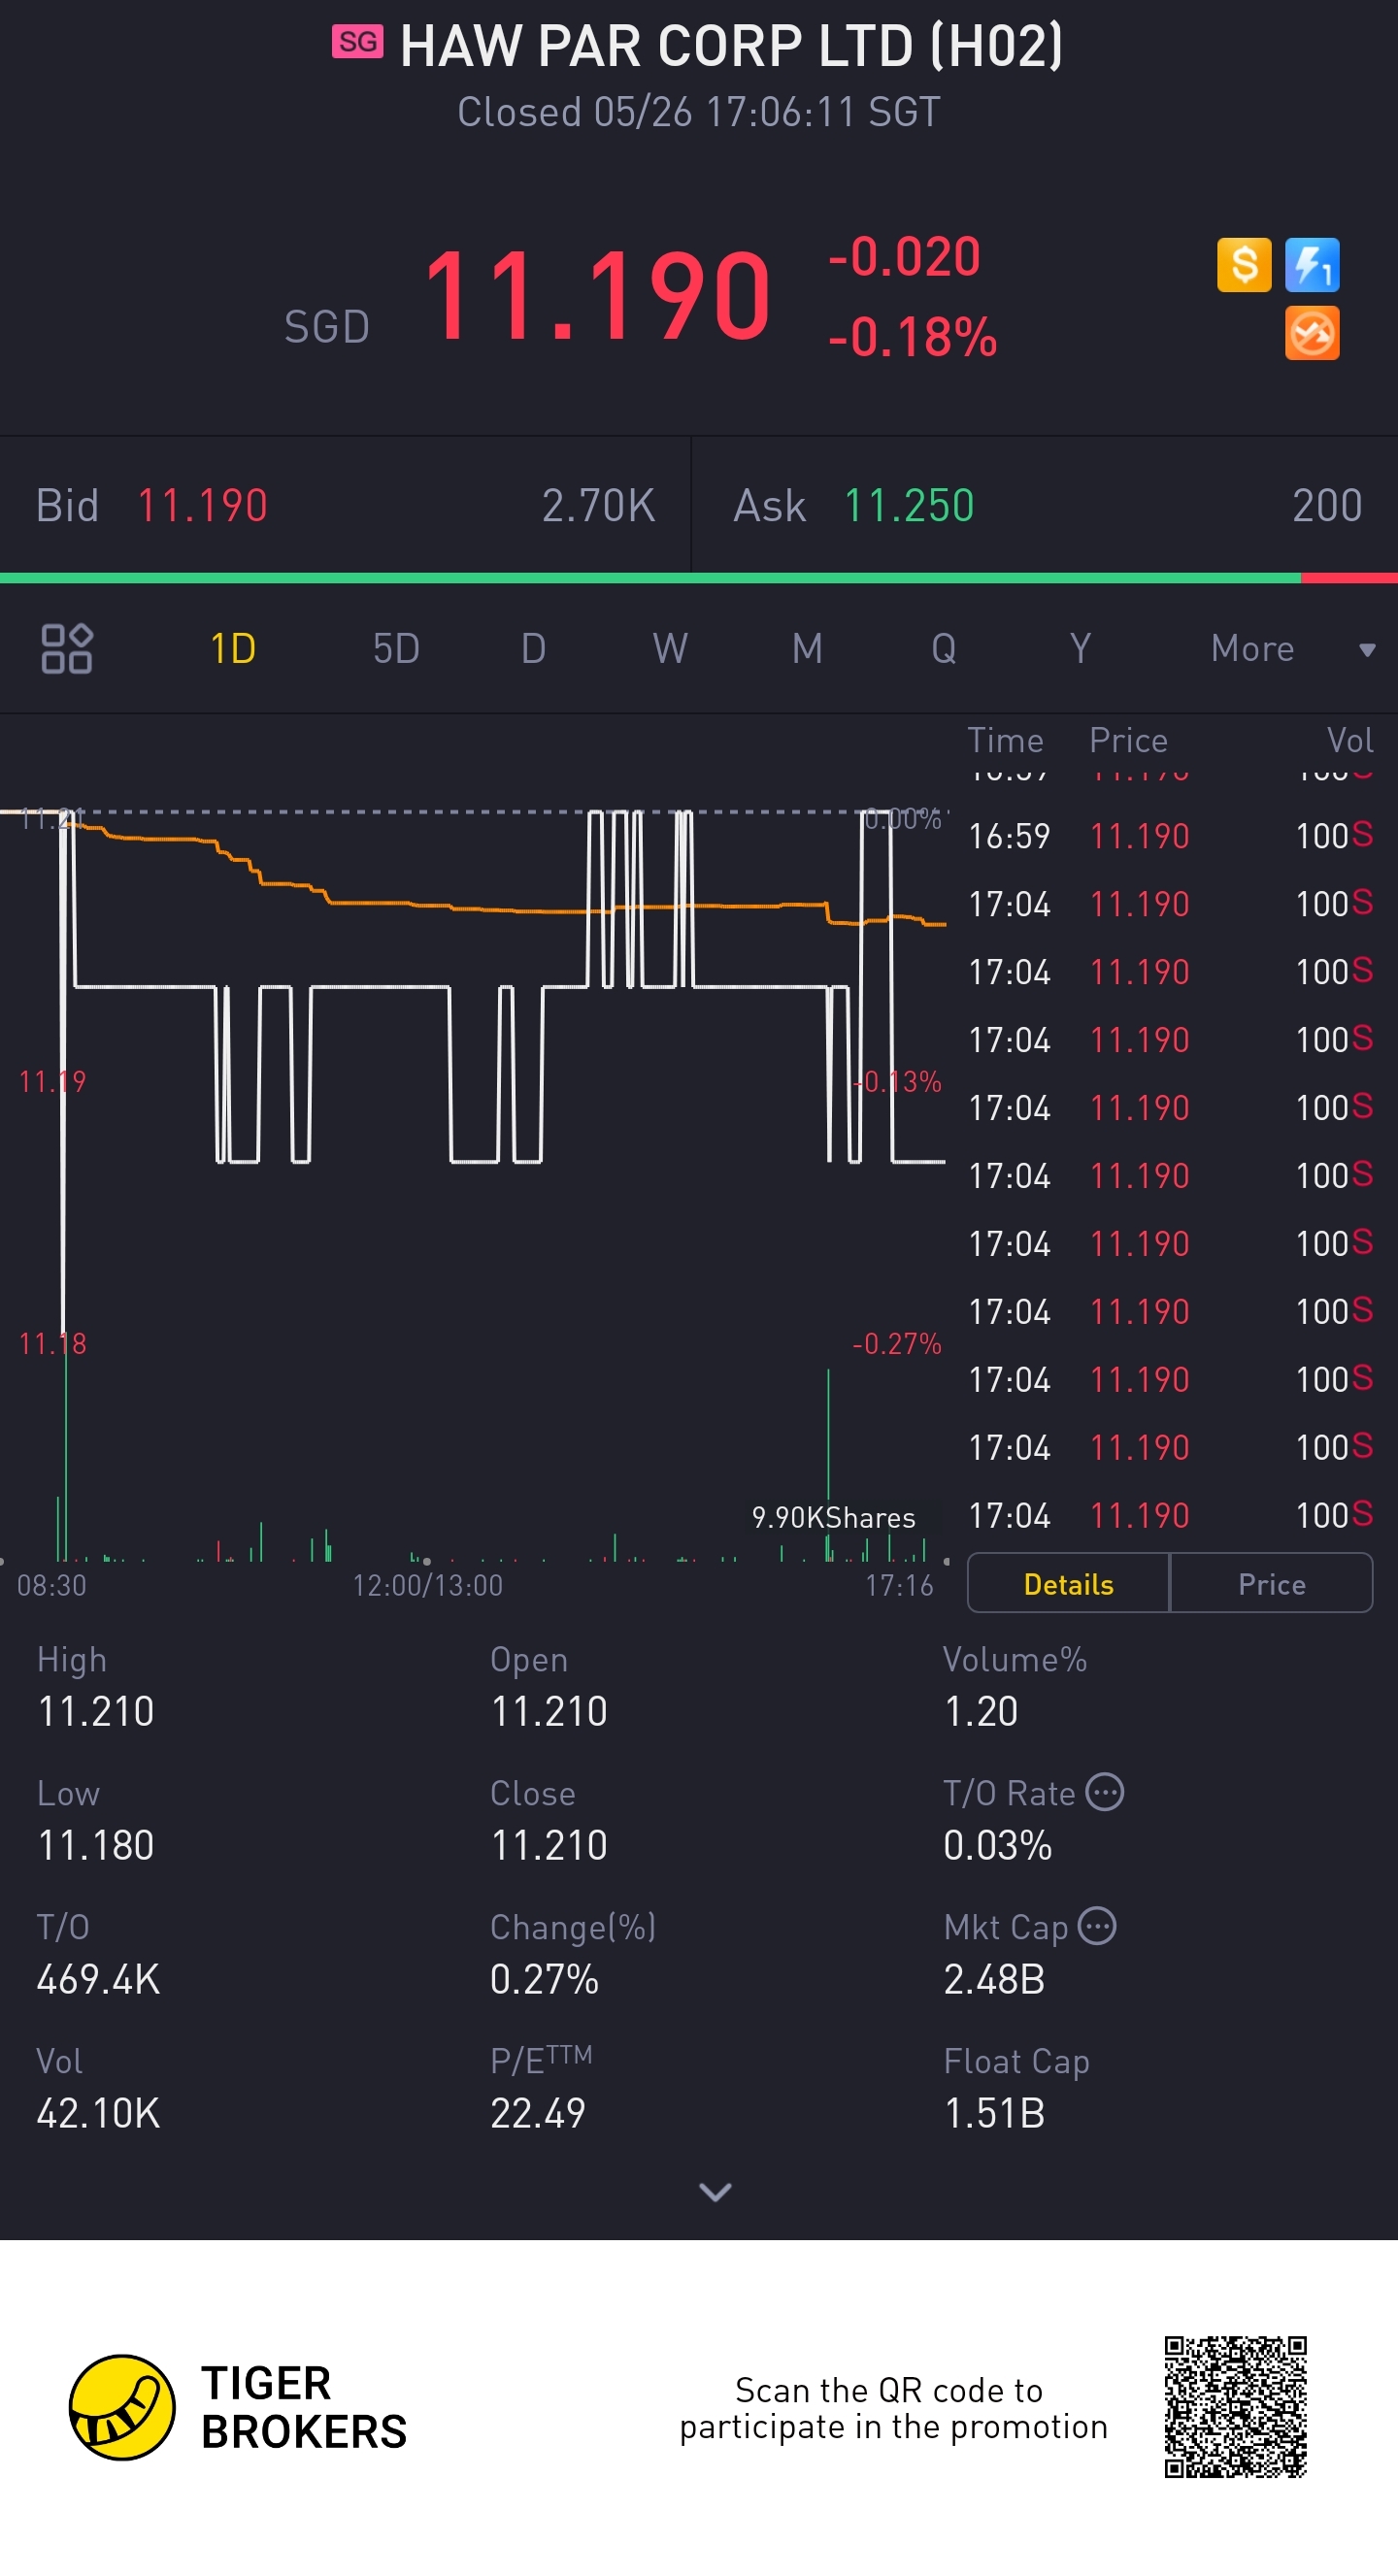Switch to the W weekly chart tab
Screen dimensions: 1398x2576
[x=670, y=649]
